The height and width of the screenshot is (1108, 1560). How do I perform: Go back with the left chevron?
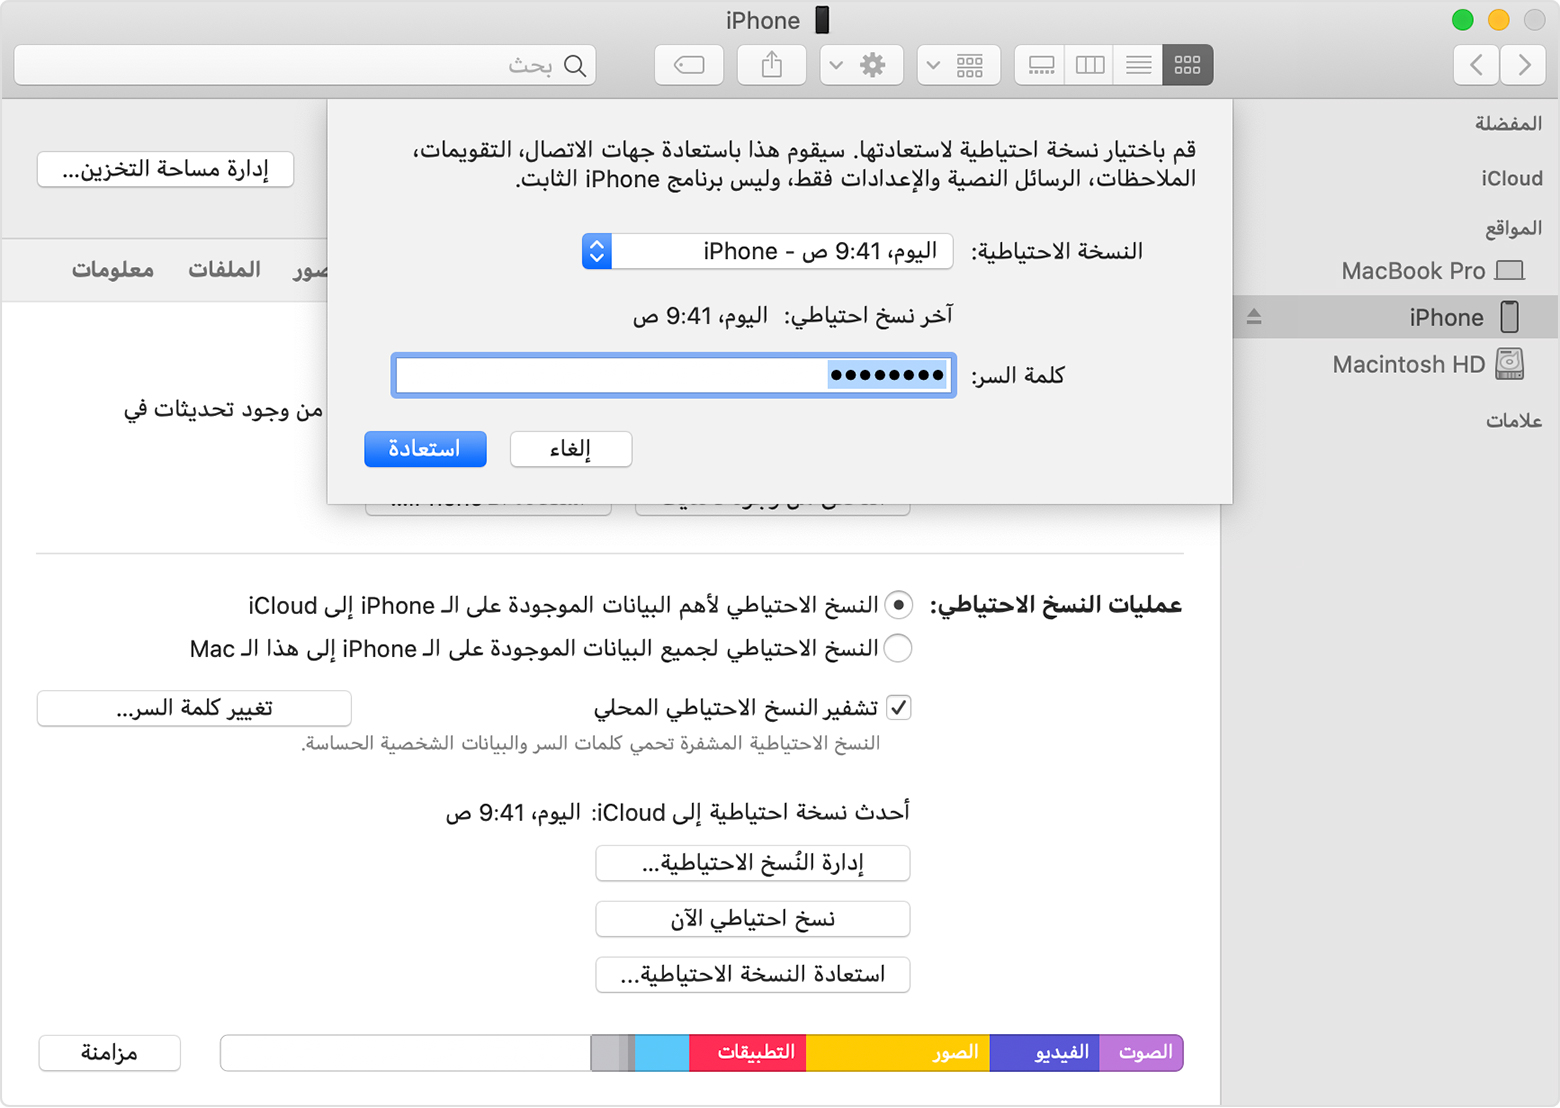[x=1477, y=65]
